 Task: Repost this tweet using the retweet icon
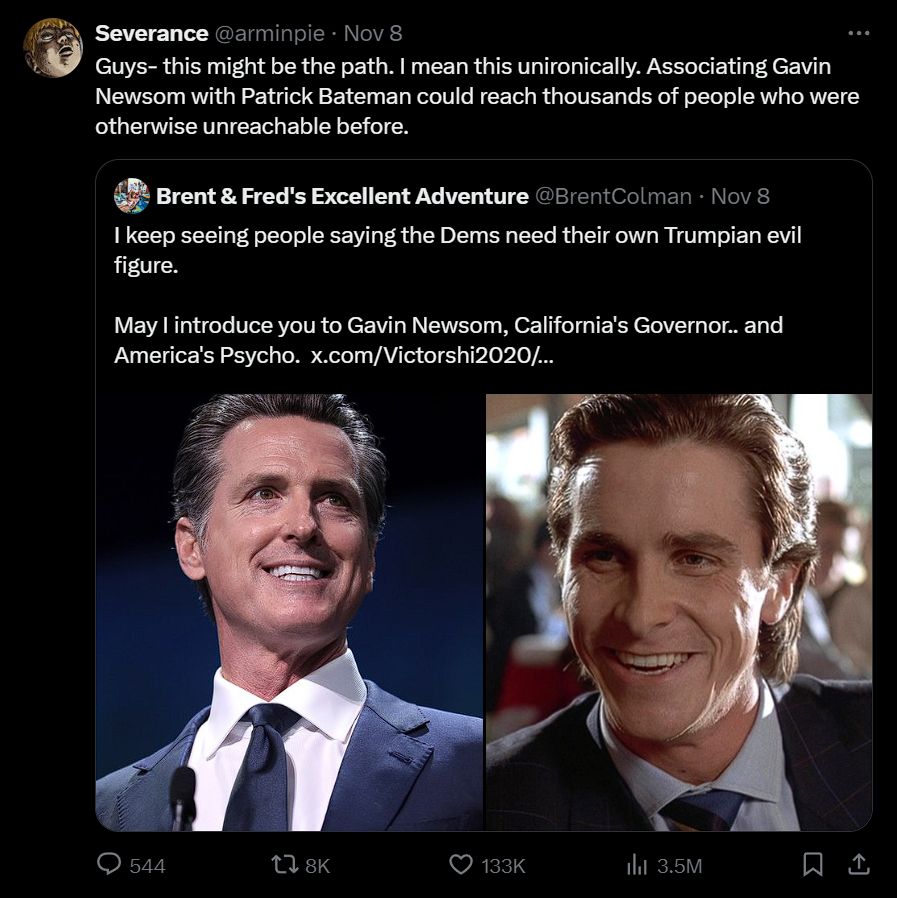click(x=284, y=865)
